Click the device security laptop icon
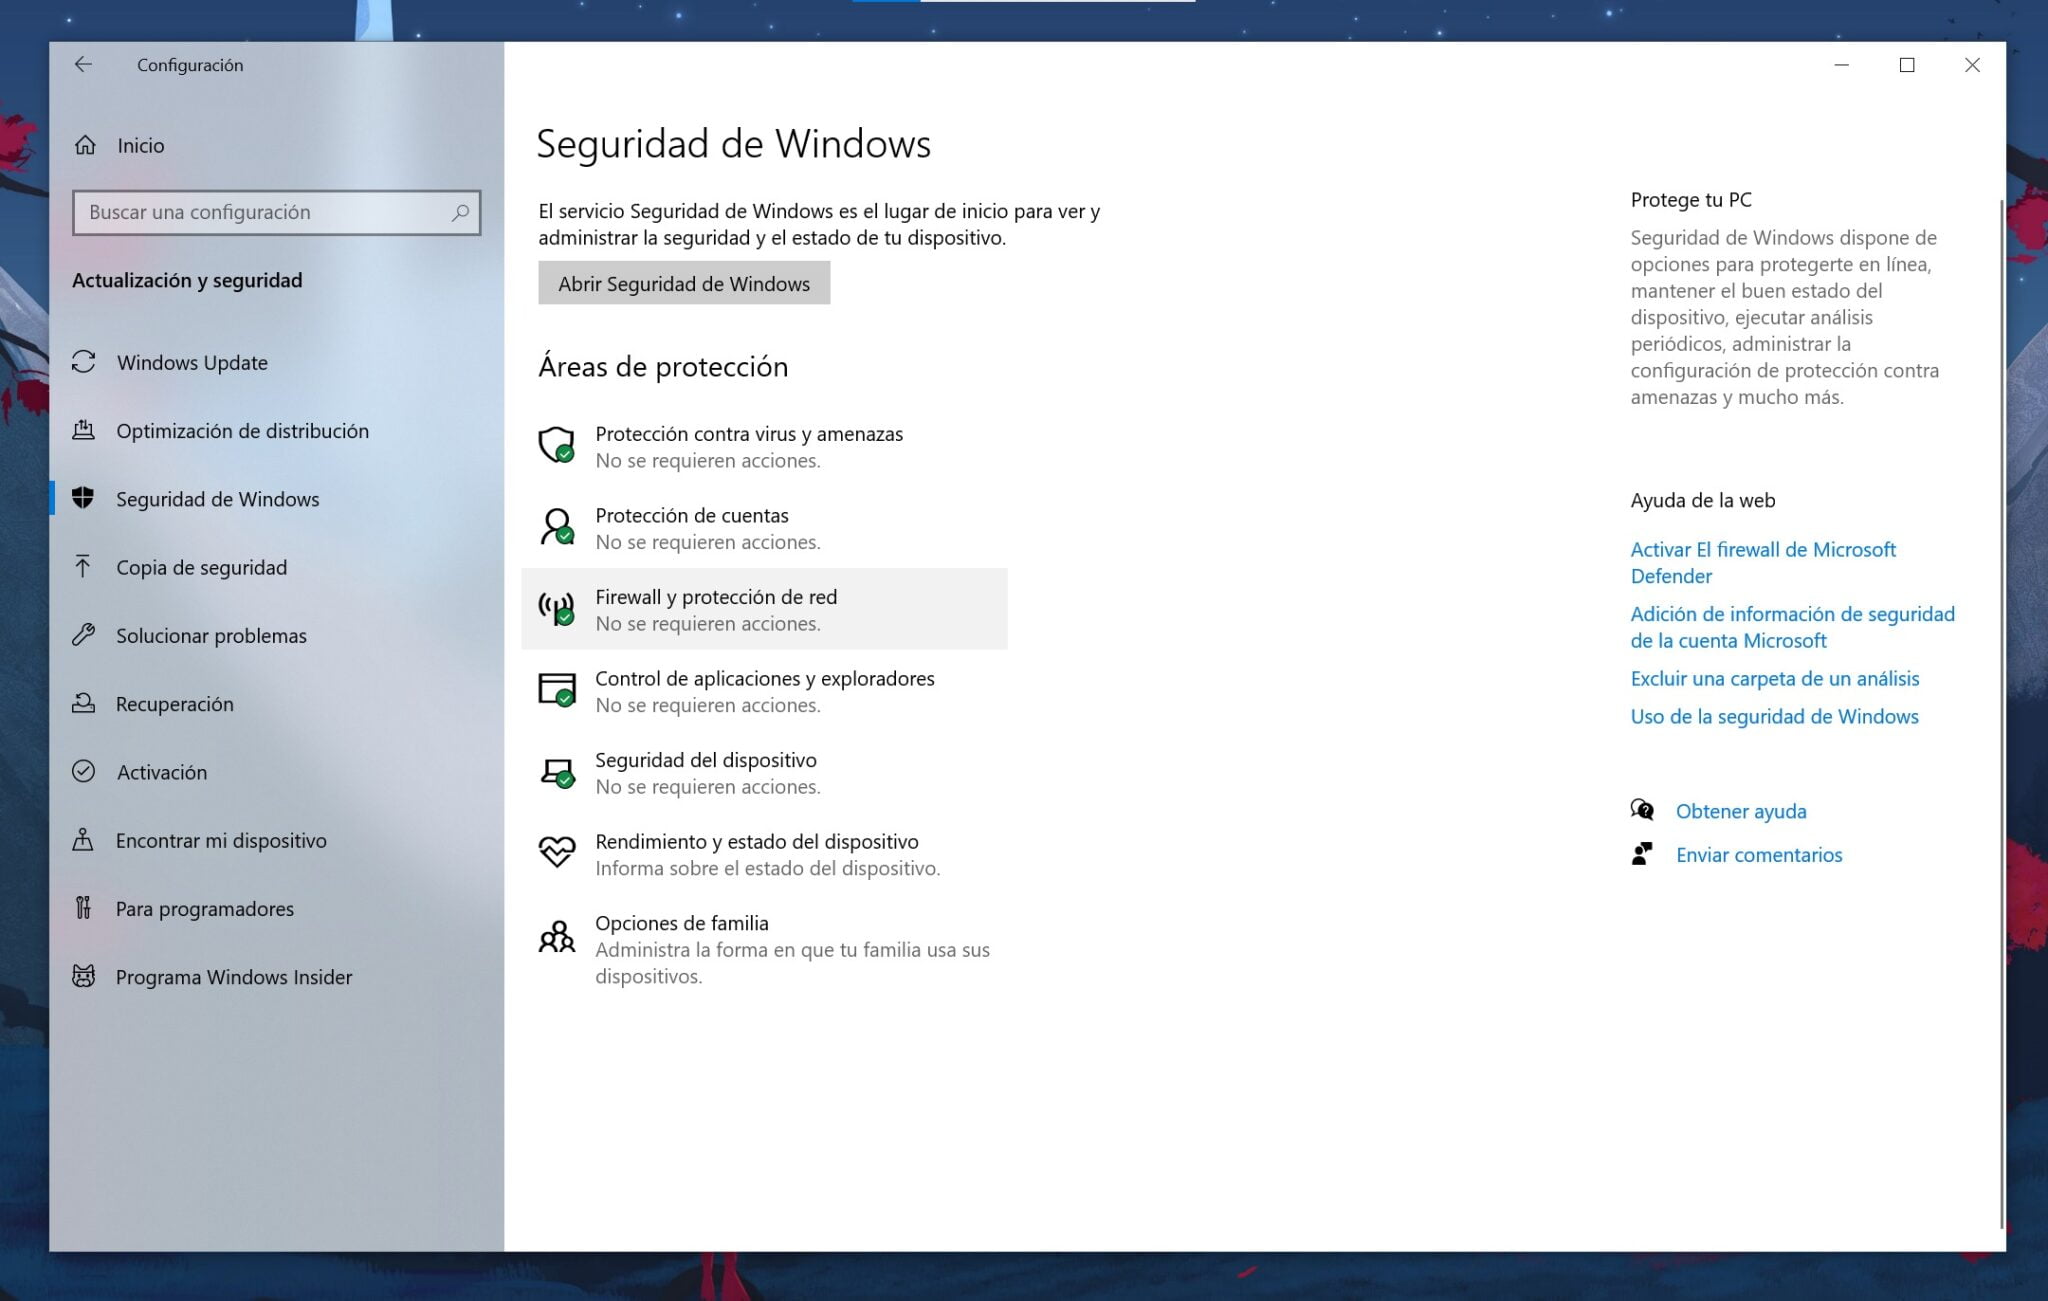2048x1301 pixels. (x=556, y=771)
